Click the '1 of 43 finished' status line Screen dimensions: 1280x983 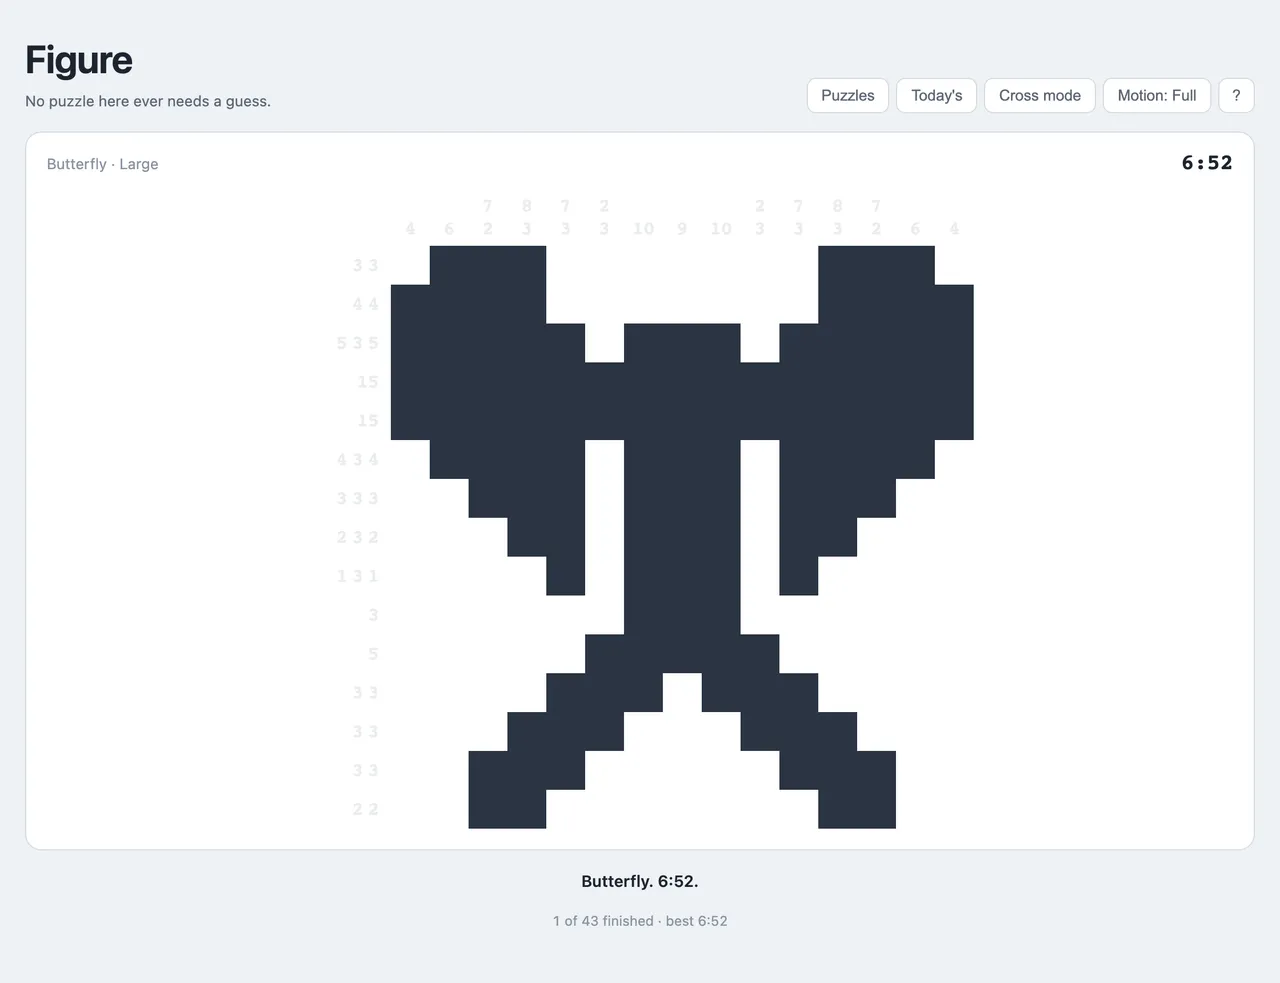pos(640,921)
